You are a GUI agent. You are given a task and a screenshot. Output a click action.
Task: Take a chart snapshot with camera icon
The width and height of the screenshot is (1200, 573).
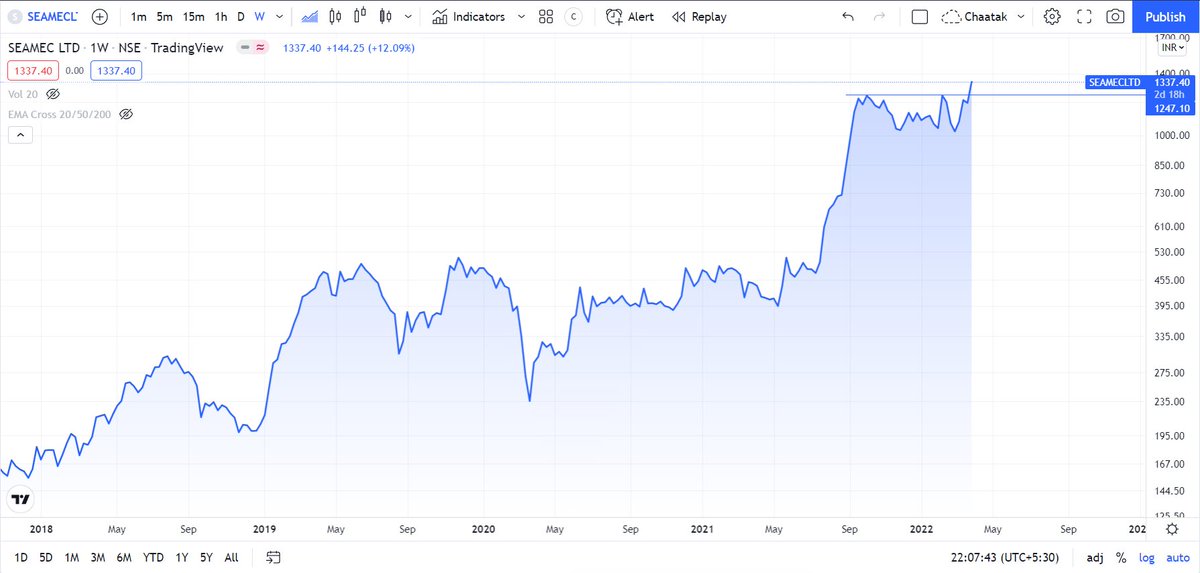click(1115, 17)
